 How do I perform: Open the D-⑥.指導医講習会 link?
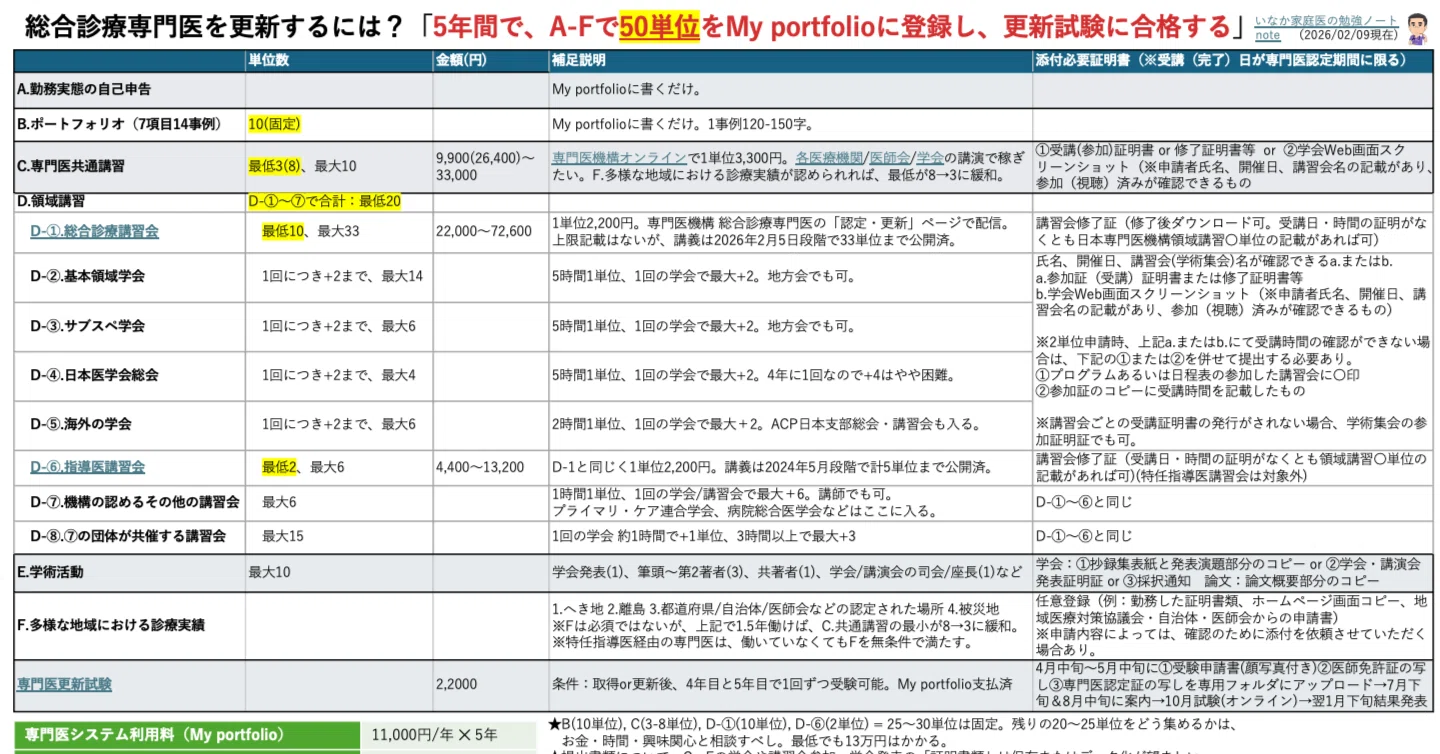pyautogui.click(x=87, y=467)
